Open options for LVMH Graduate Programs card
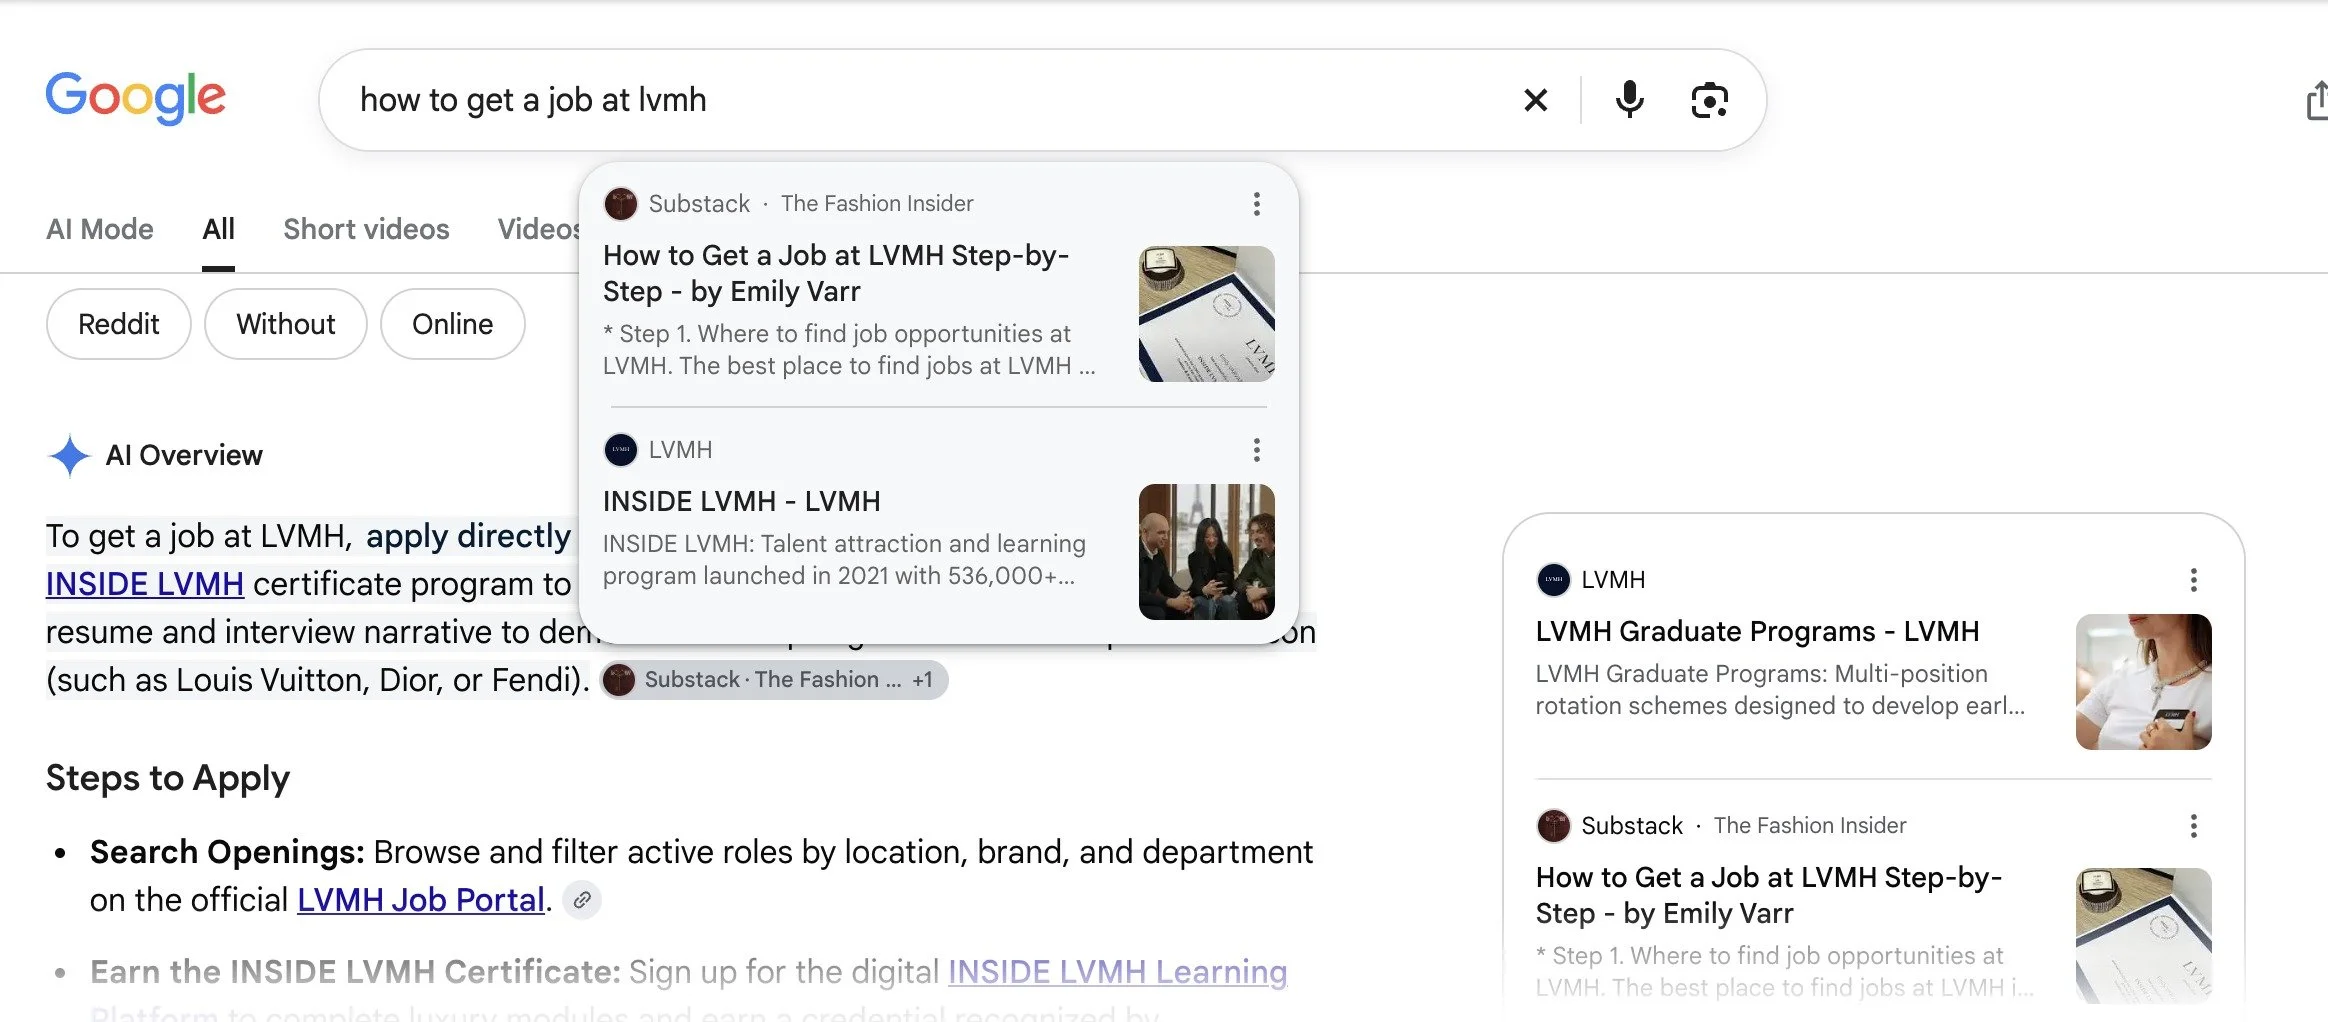This screenshot has width=2328, height=1022. point(2193,580)
